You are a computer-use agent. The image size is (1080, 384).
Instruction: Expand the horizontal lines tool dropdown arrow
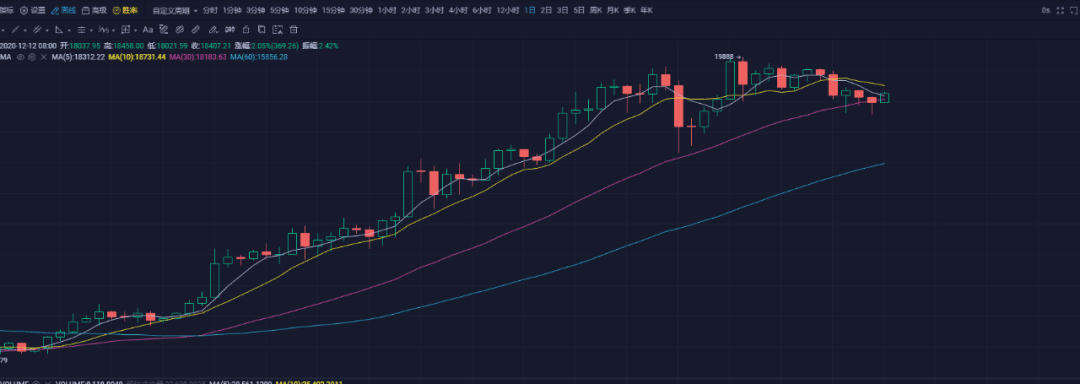pyautogui.click(x=92, y=30)
